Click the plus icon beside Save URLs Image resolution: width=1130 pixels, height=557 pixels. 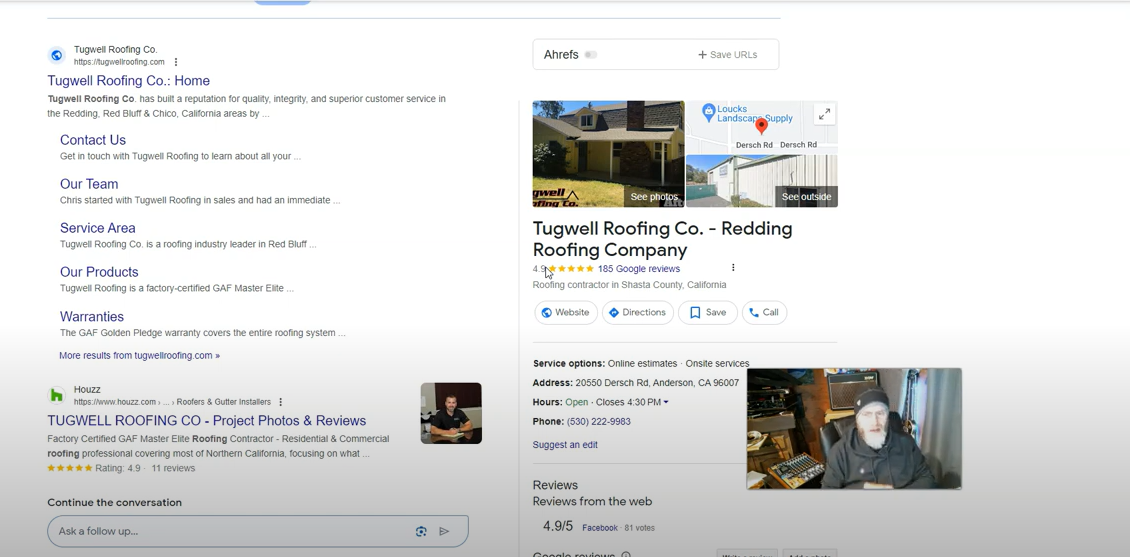[x=702, y=55]
